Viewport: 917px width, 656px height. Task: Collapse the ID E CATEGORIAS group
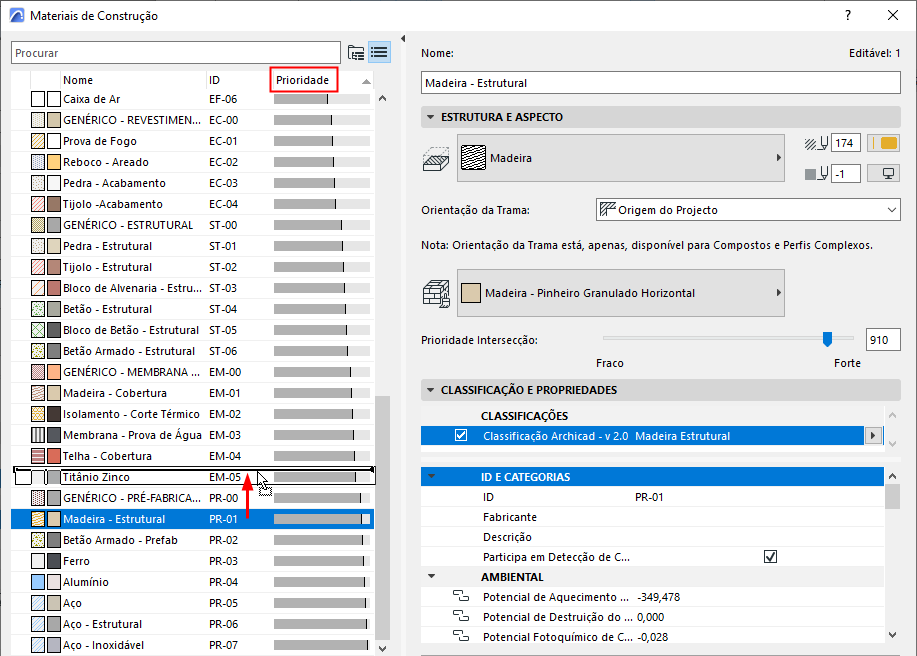pyautogui.click(x=432, y=477)
